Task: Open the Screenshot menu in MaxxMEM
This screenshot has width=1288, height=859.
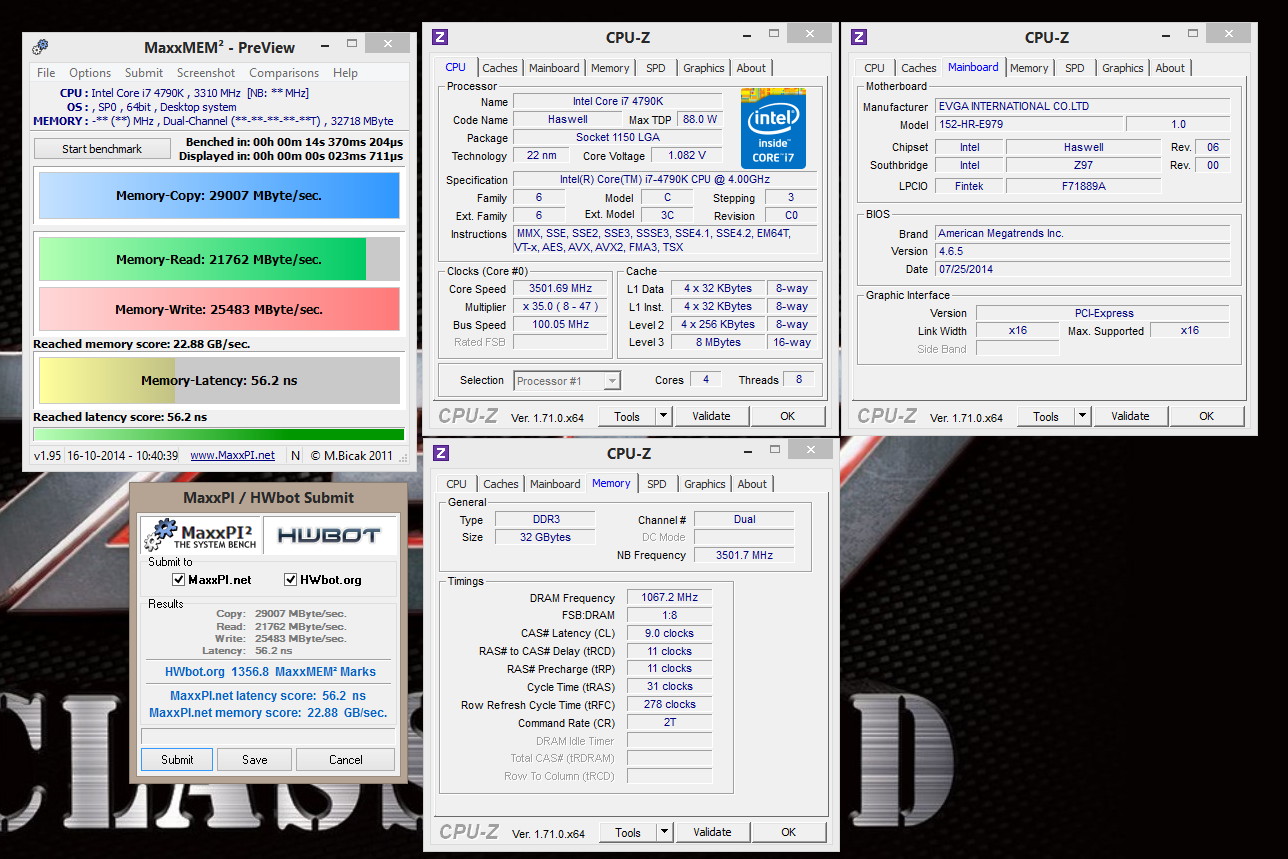Action: pyautogui.click(x=206, y=73)
